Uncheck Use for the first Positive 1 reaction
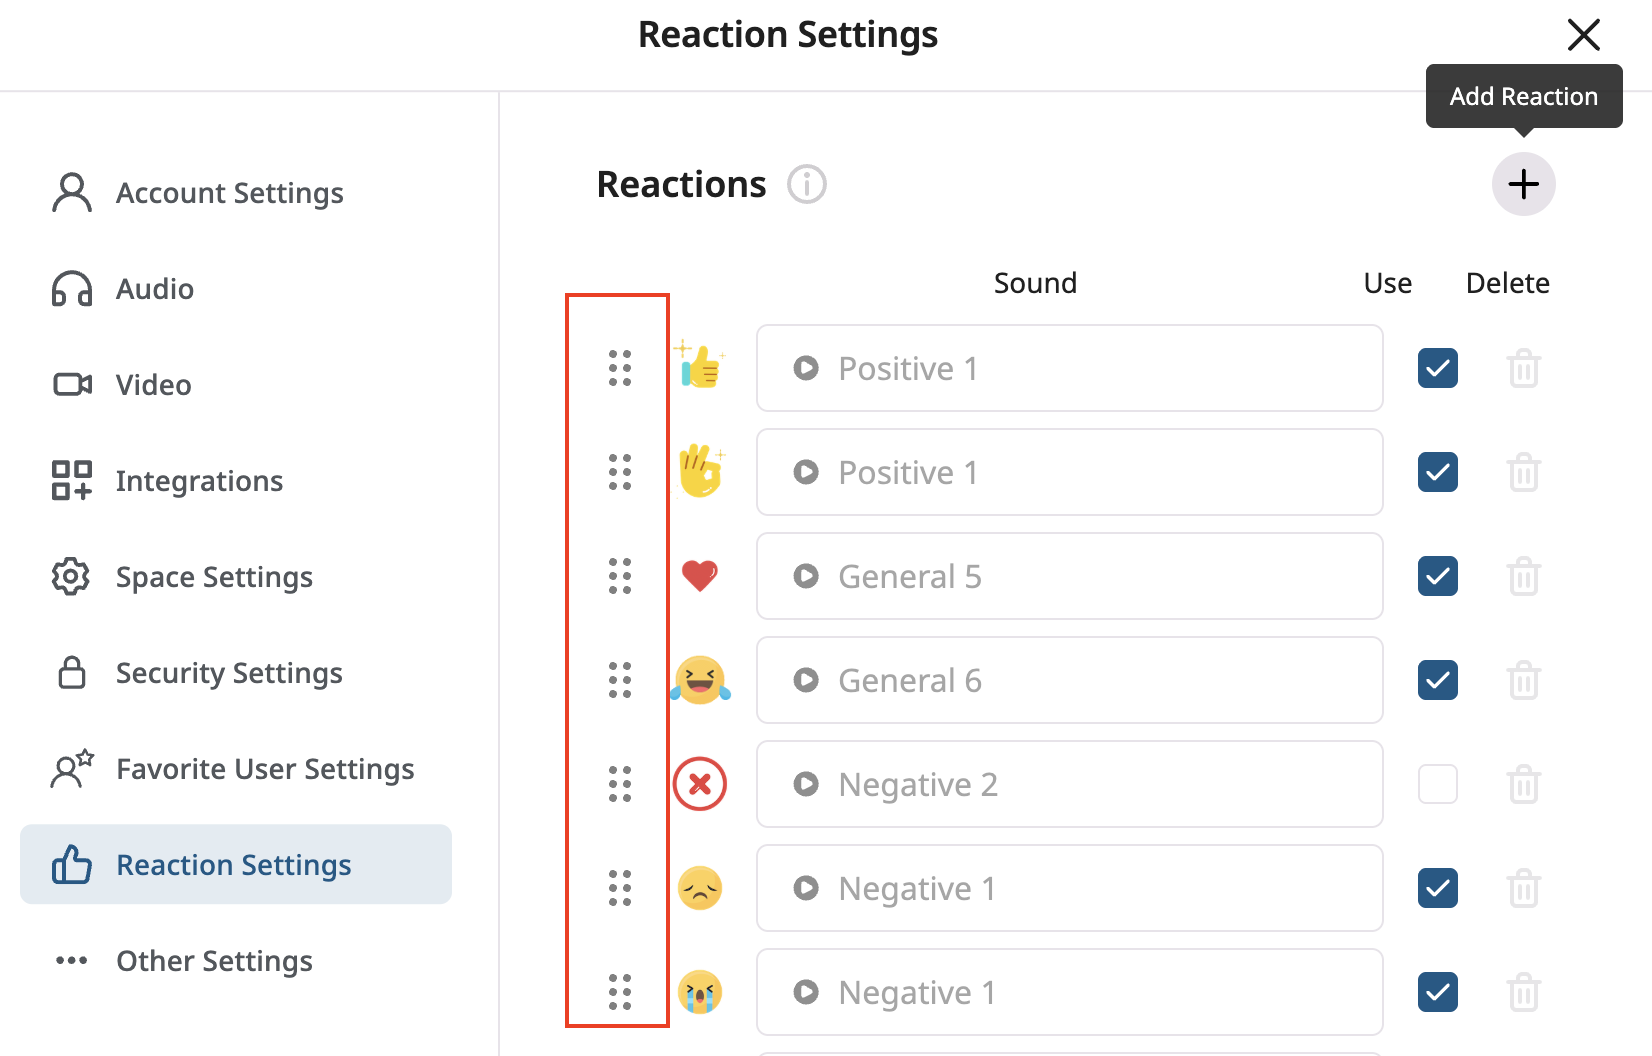 (x=1437, y=368)
